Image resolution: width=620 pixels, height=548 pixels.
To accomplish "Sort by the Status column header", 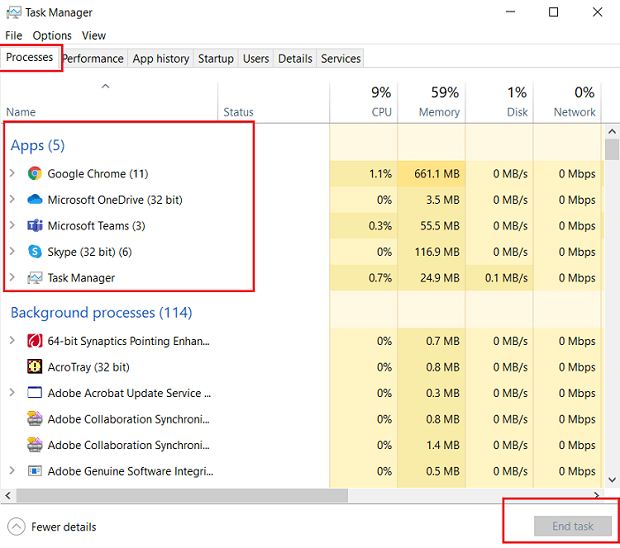I will click(x=273, y=101).
